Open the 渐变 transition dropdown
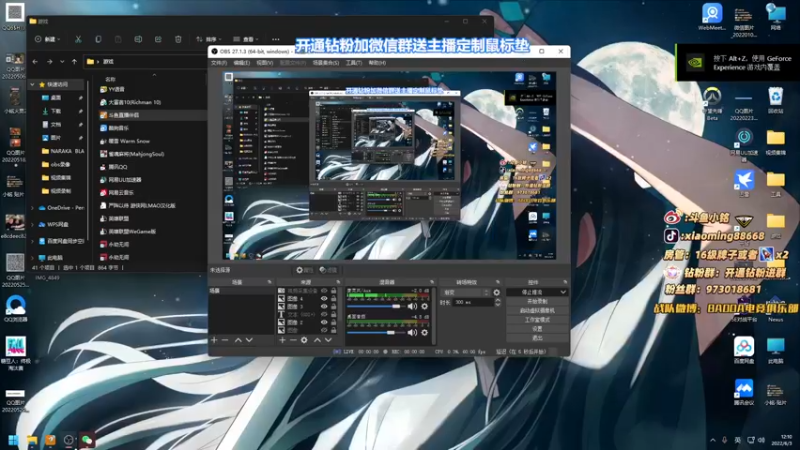The width and height of the screenshot is (800, 450). pyautogui.click(x=465, y=292)
